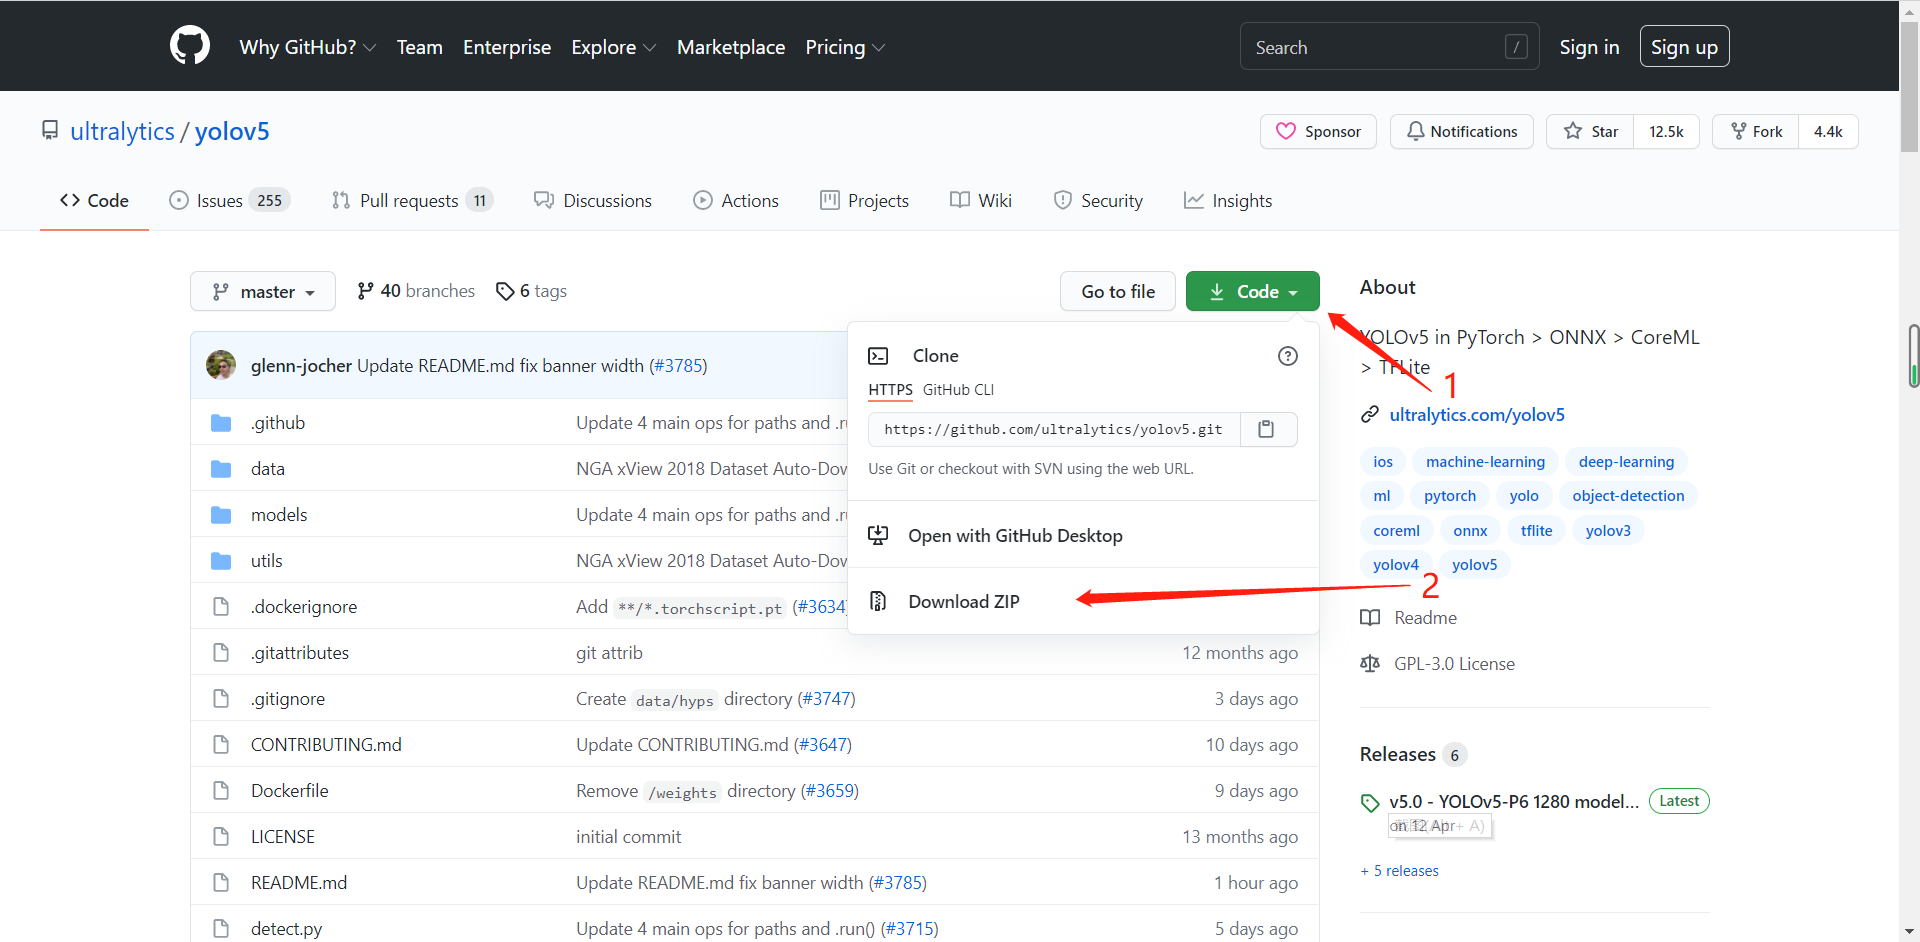Image resolution: width=1920 pixels, height=942 pixels.
Task: Open the master branch dropdown
Action: [263, 291]
